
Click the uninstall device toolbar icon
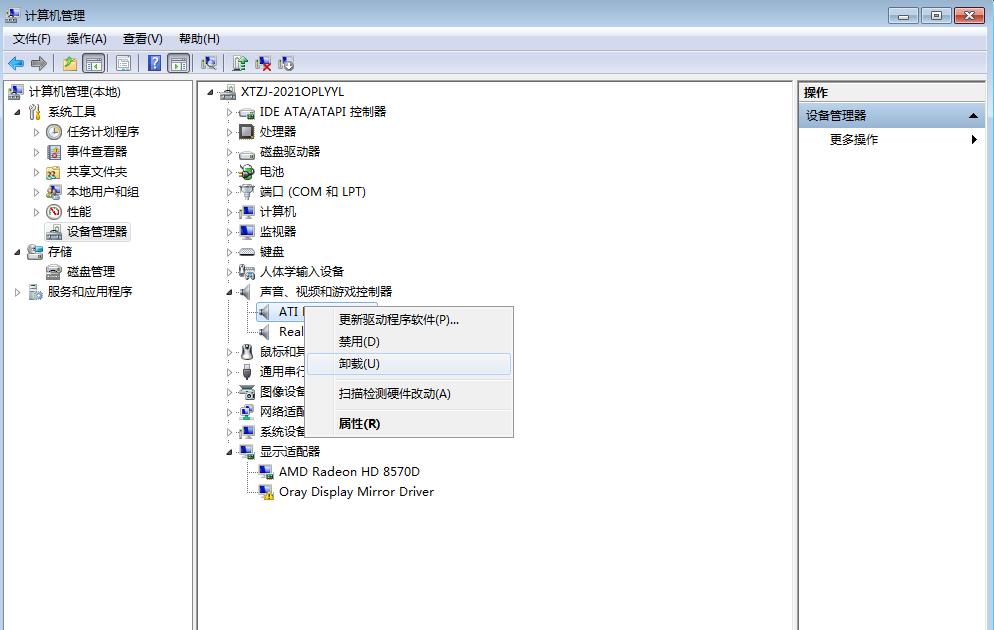(263, 62)
